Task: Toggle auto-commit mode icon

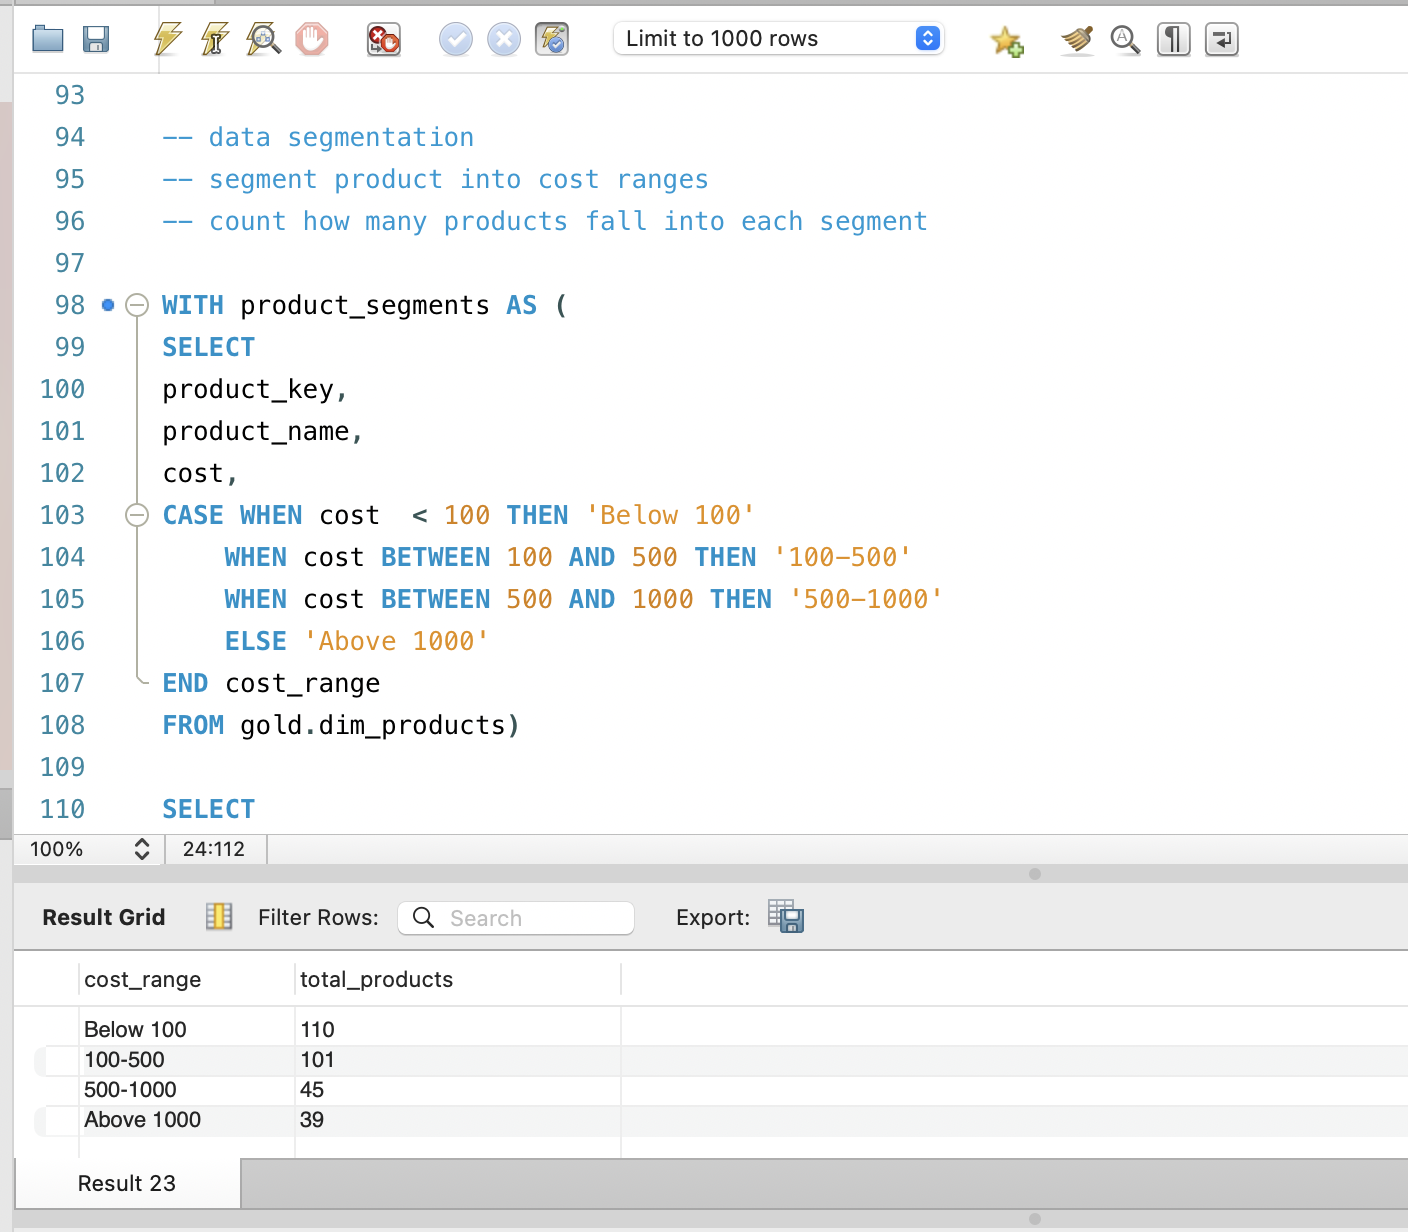Action: pos(552,40)
